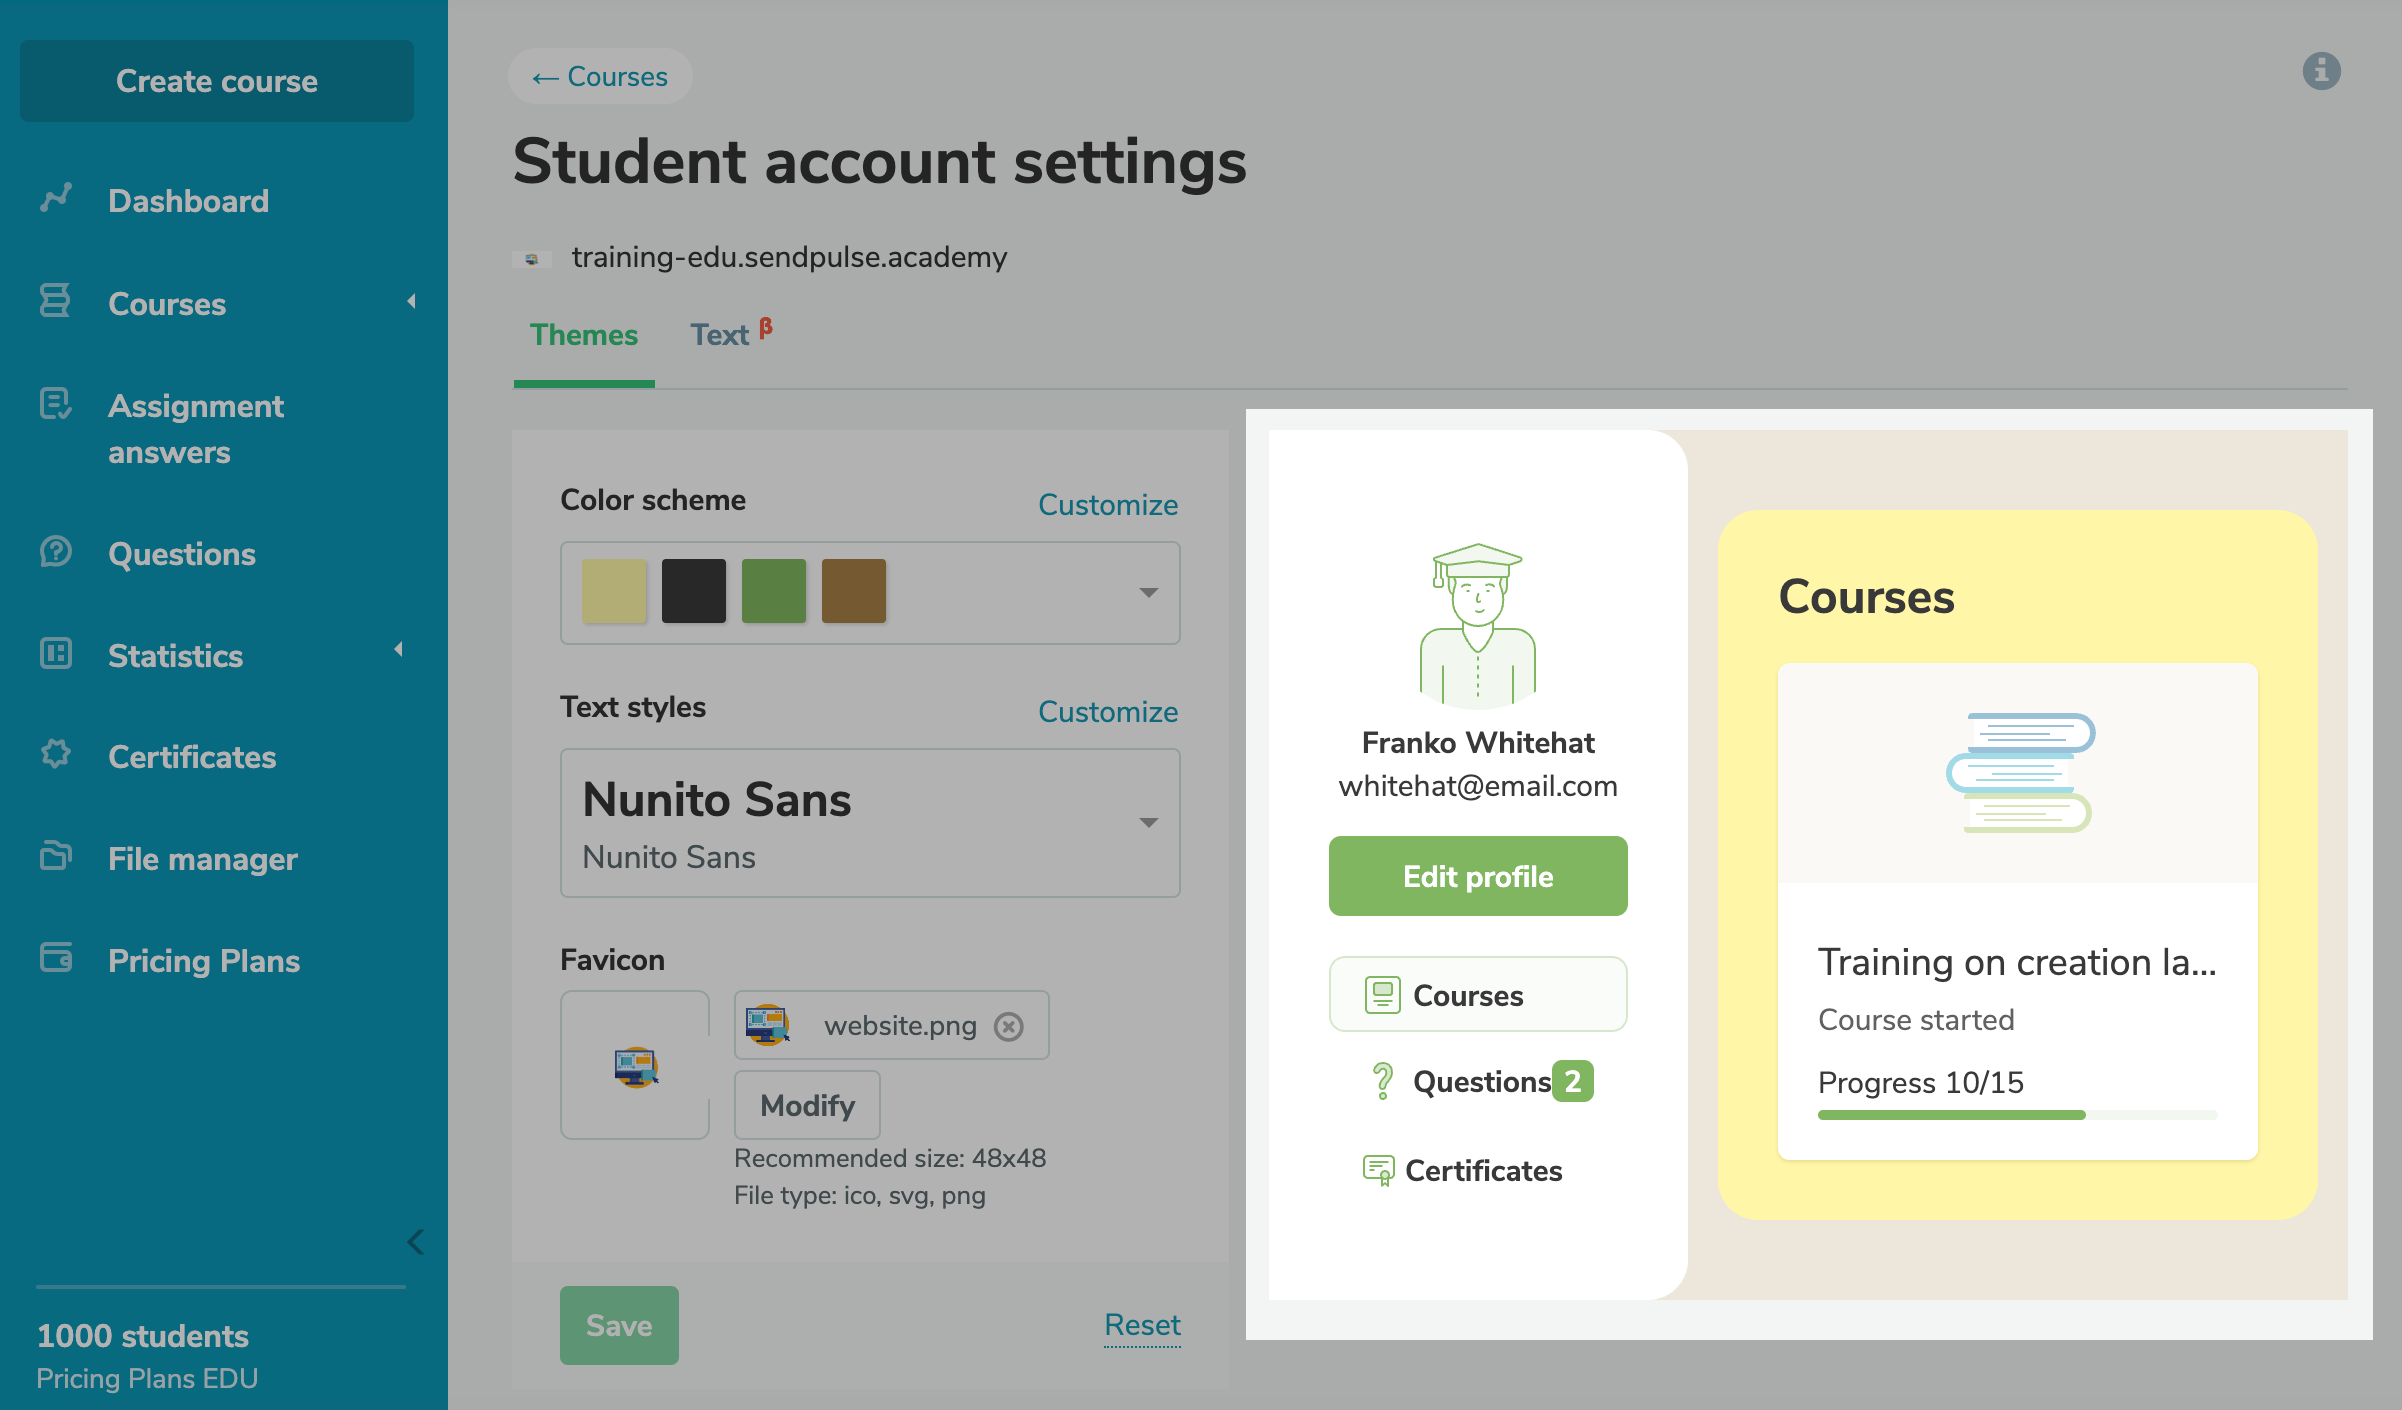Collapse the sidebar with the chevron arrow
Screen dimensions: 2402x1410
pos(416,1242)
